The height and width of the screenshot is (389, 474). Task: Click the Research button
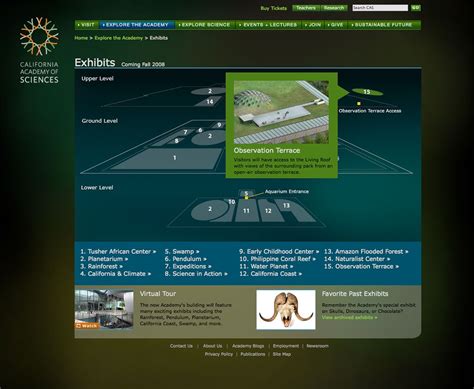(334, 8)
